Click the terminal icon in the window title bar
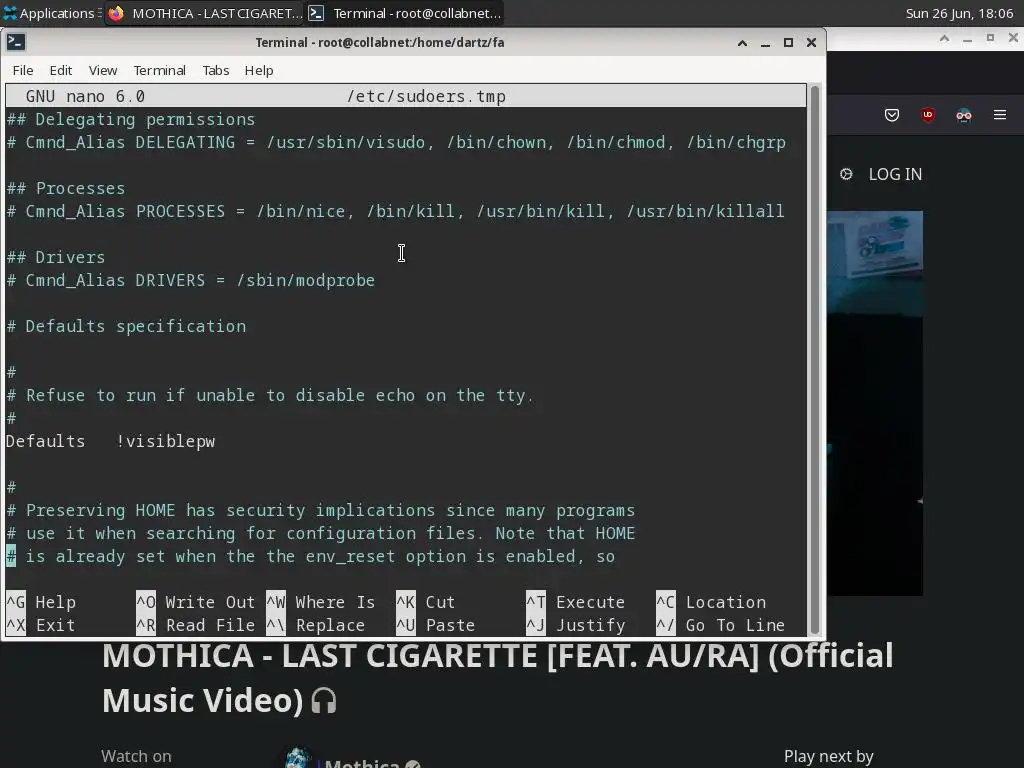This screenshot has width=1024, height=768. pyautogui.click(x=16, y=42)
